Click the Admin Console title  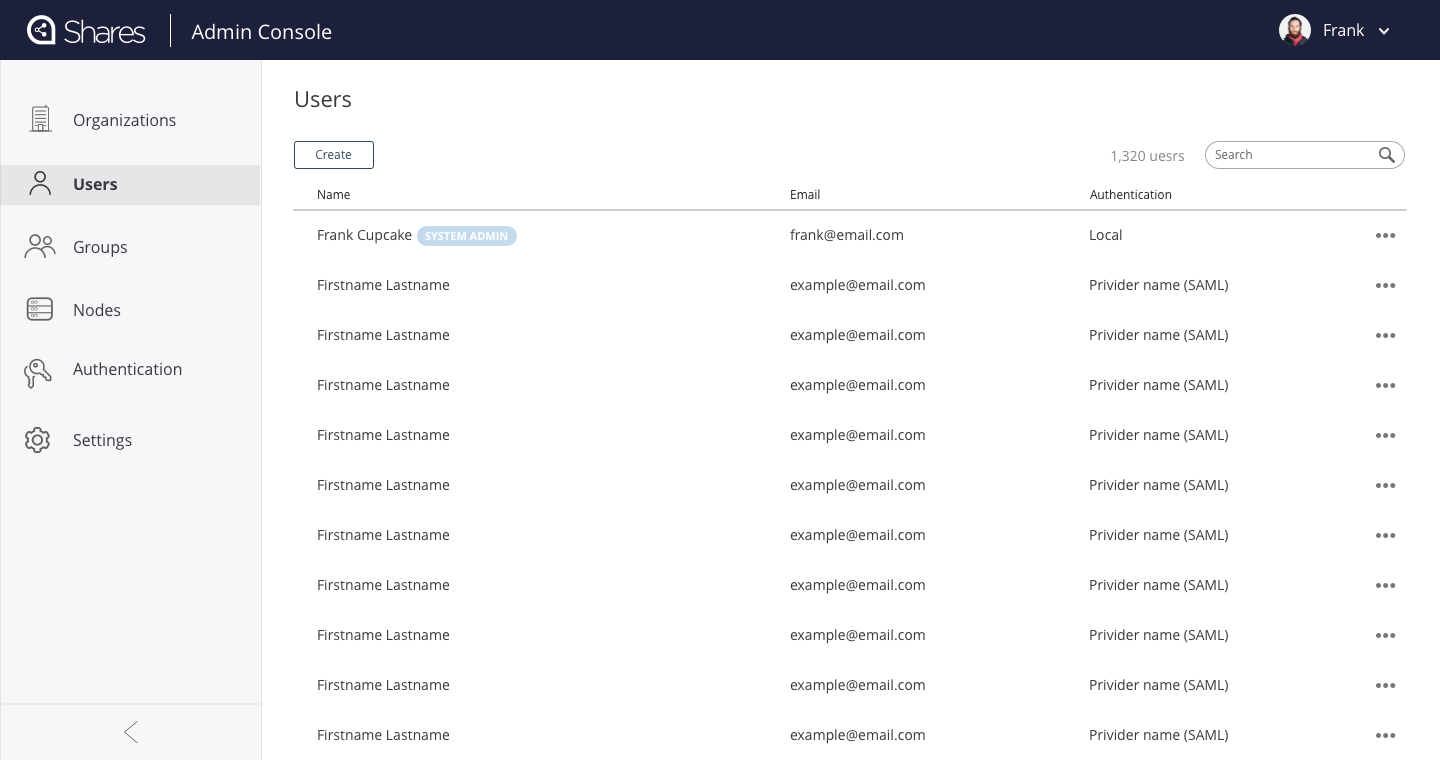262,31
